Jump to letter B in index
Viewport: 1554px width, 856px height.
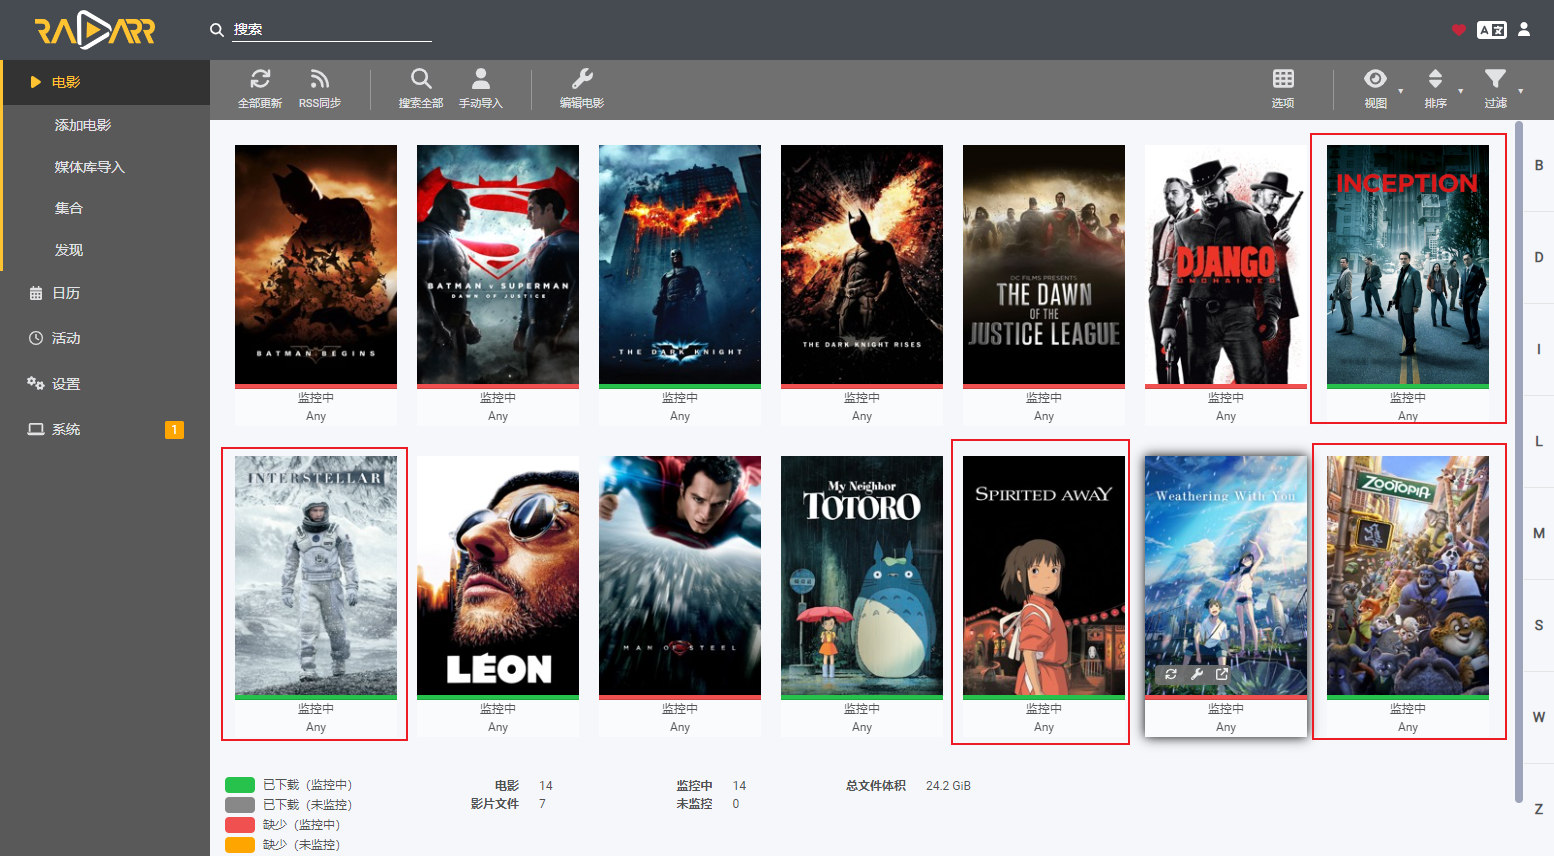1539,165
